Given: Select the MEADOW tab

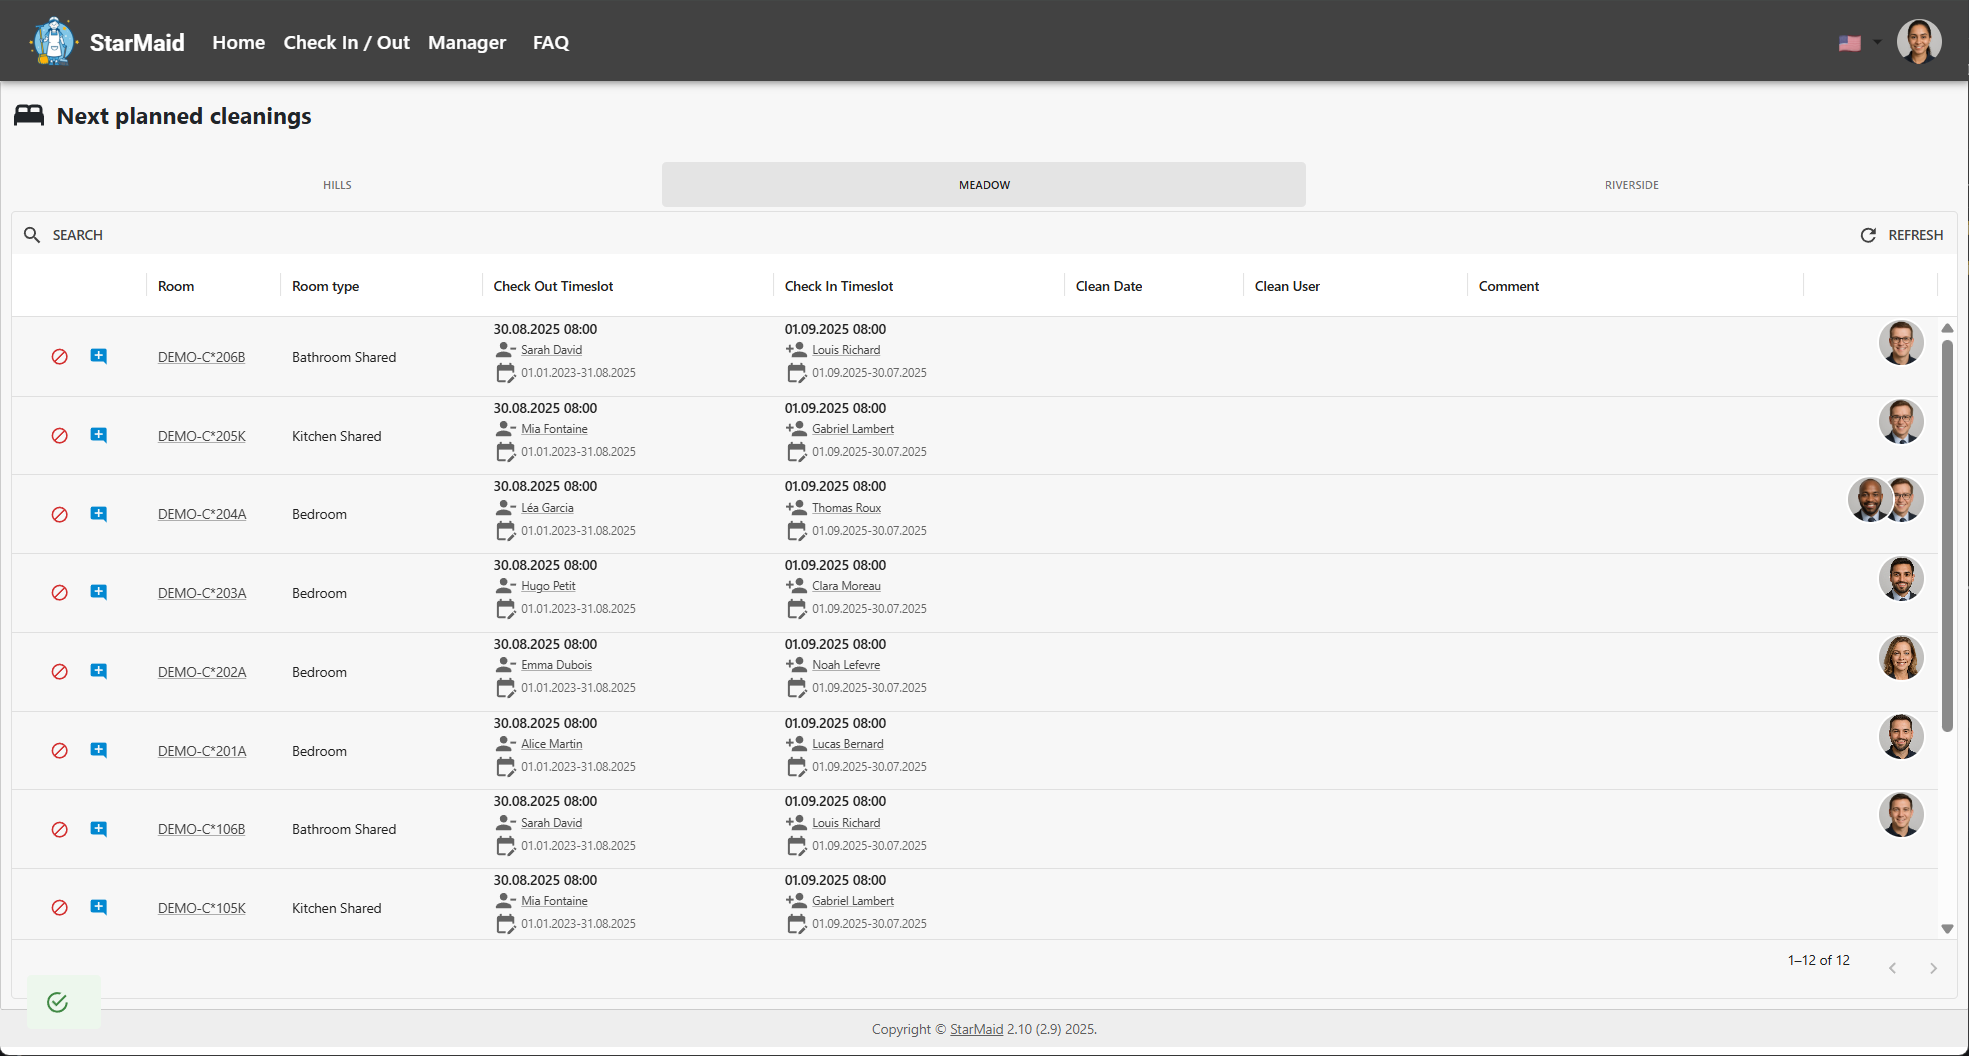Looking at the screenshot, I should (984, 185).
